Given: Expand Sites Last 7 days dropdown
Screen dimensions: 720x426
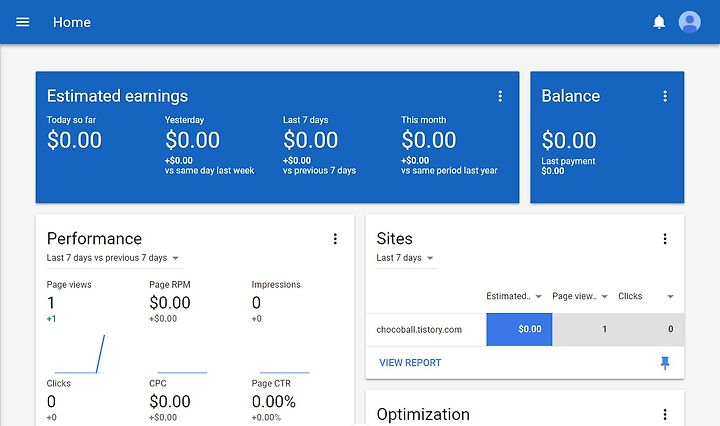Looking at the screenshot, I should (x=405, y=258).
